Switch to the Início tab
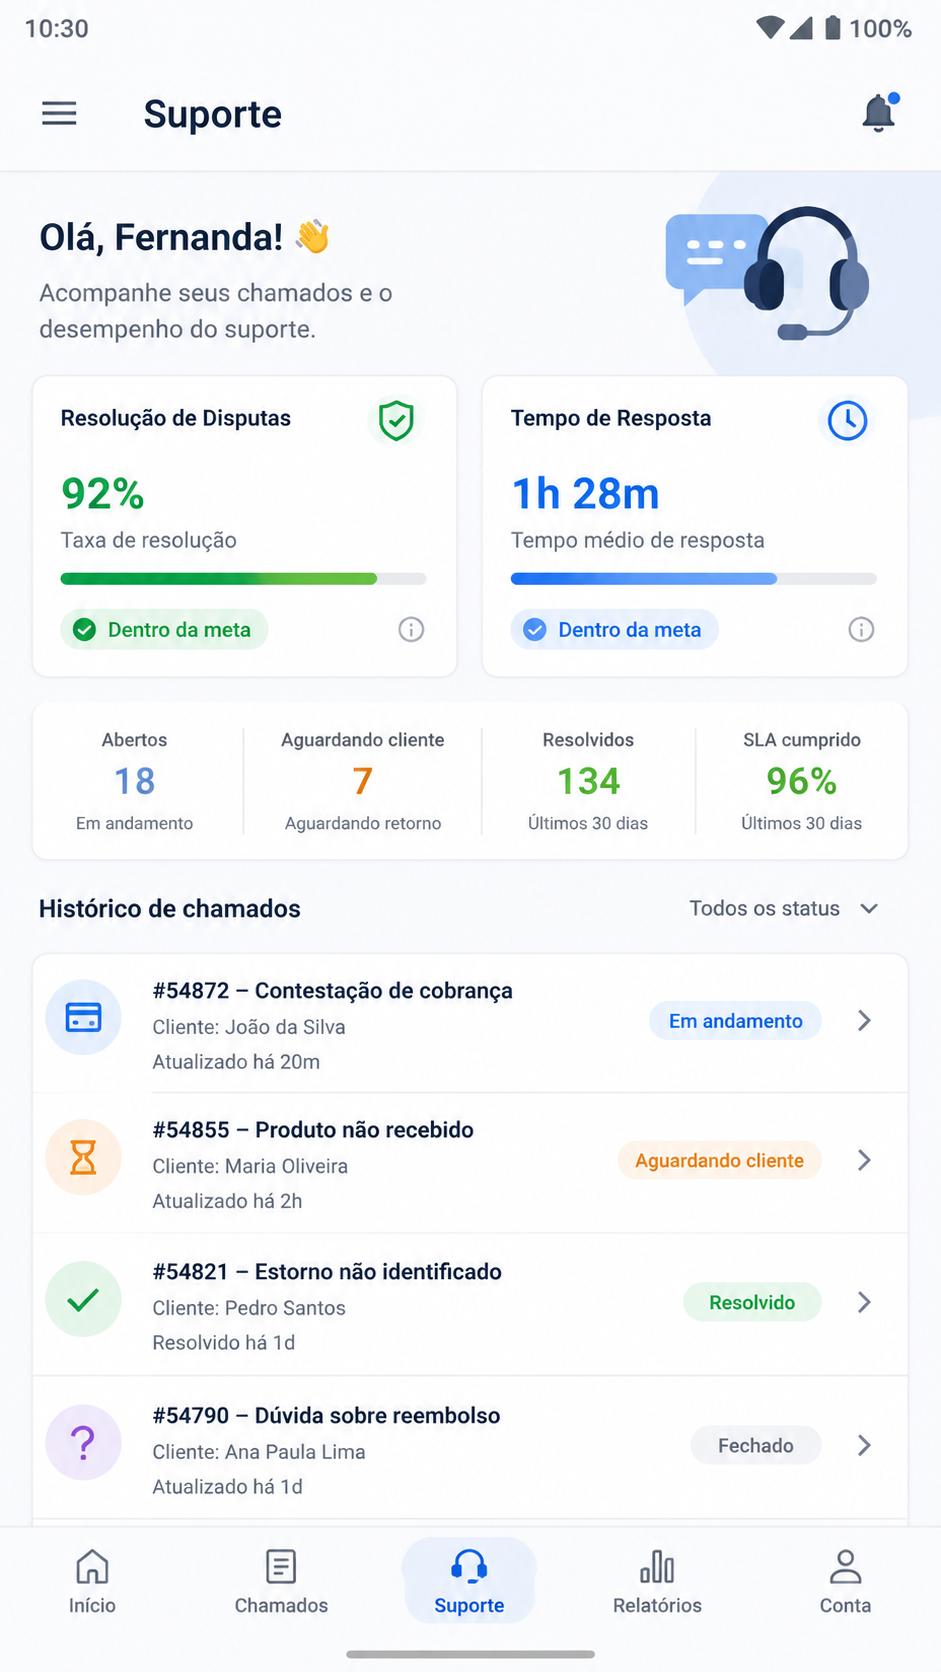This screenshot has width=941, height=1672. coord(92,1581)
